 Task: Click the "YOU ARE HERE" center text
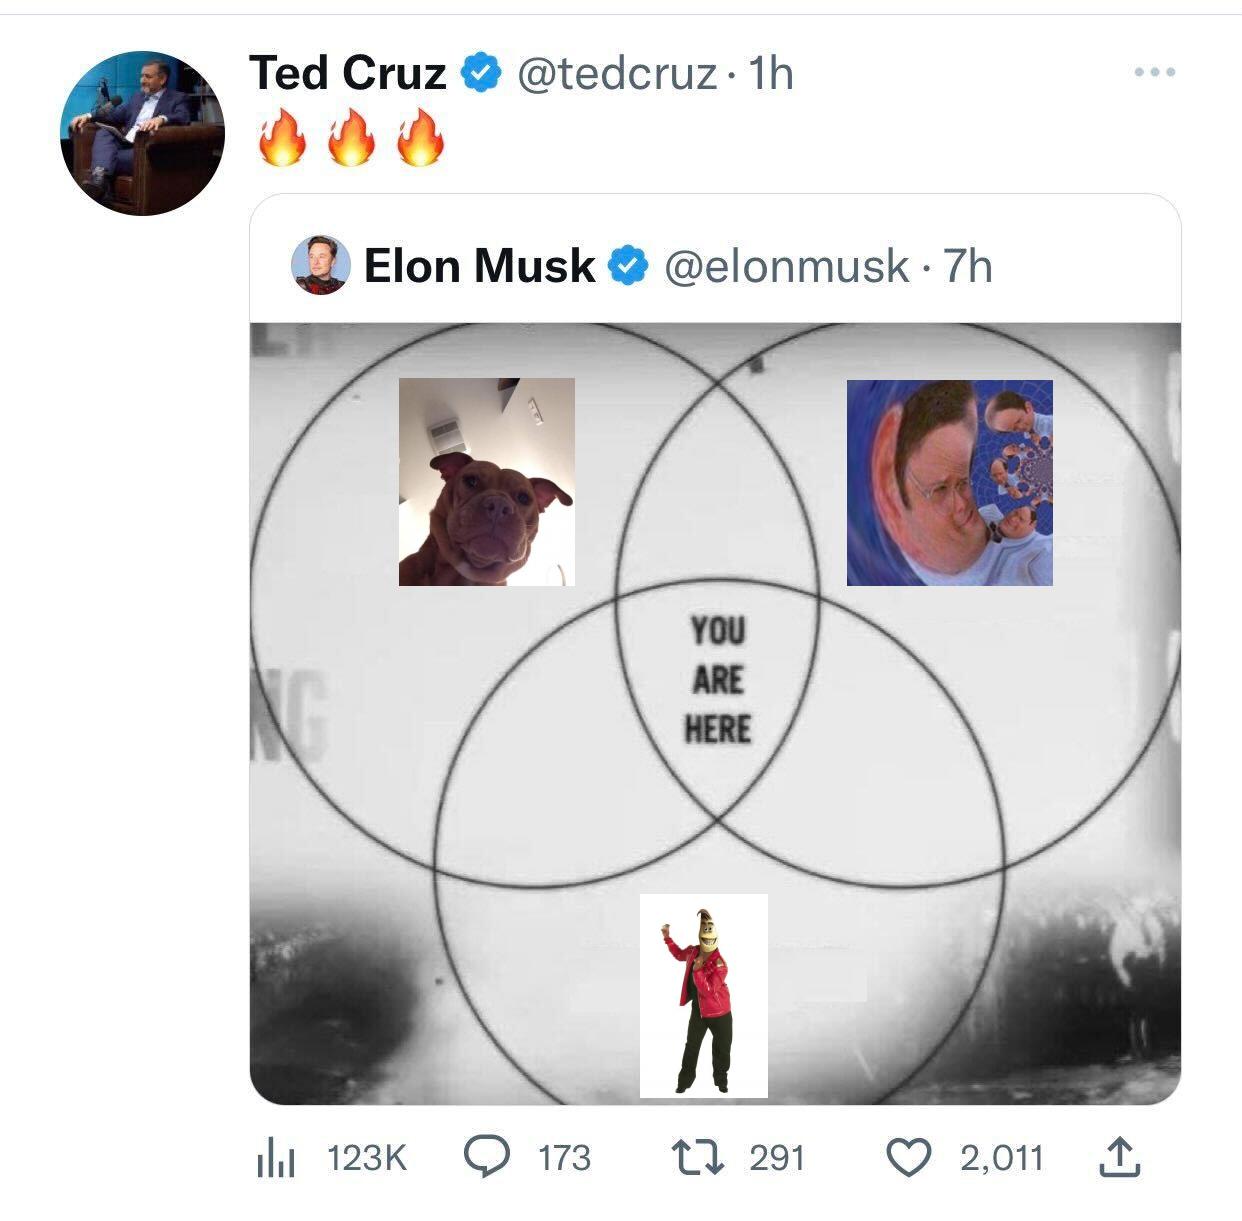pyautogui.click(x=718, y=680)
